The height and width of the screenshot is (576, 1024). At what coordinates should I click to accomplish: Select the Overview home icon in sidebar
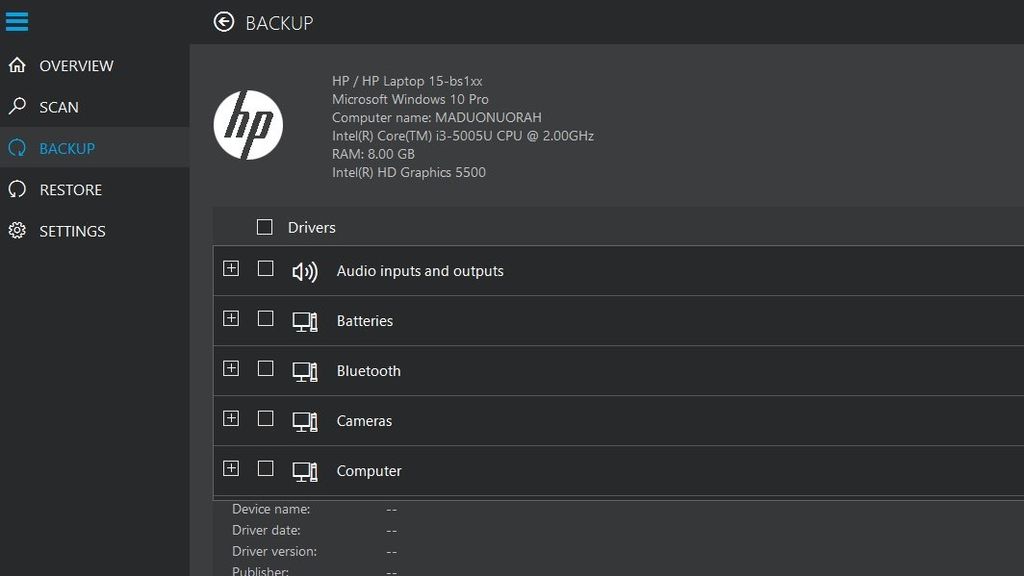(15, 65)
